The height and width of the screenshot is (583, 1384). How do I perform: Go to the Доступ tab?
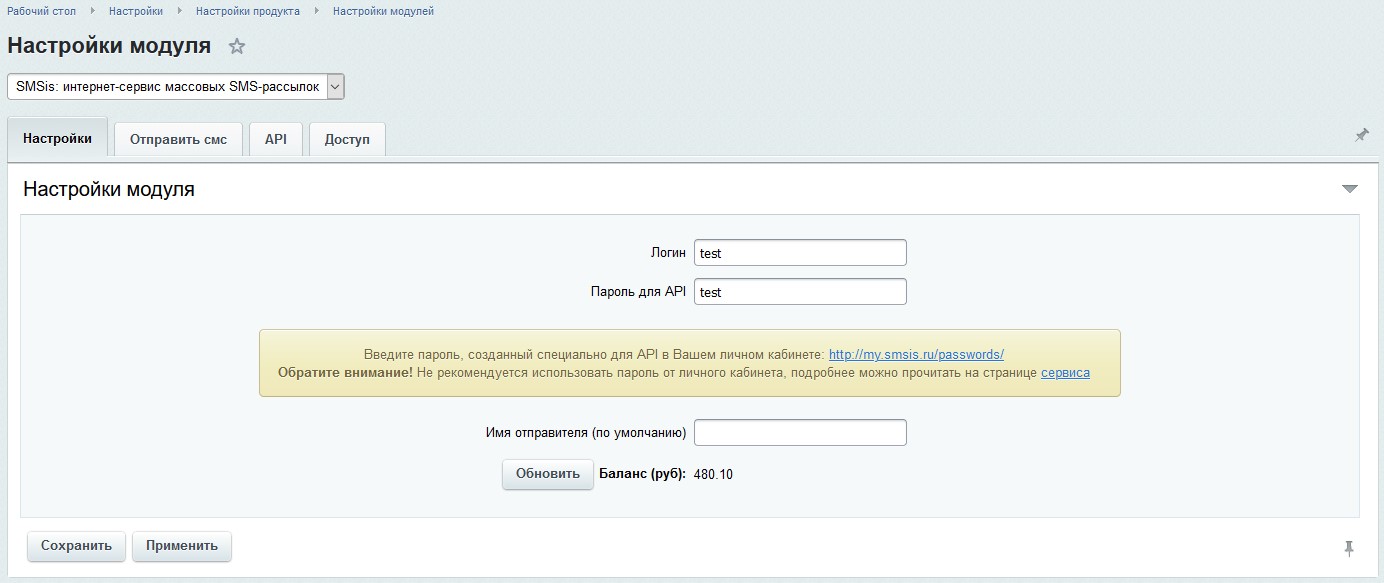point(347,140)
